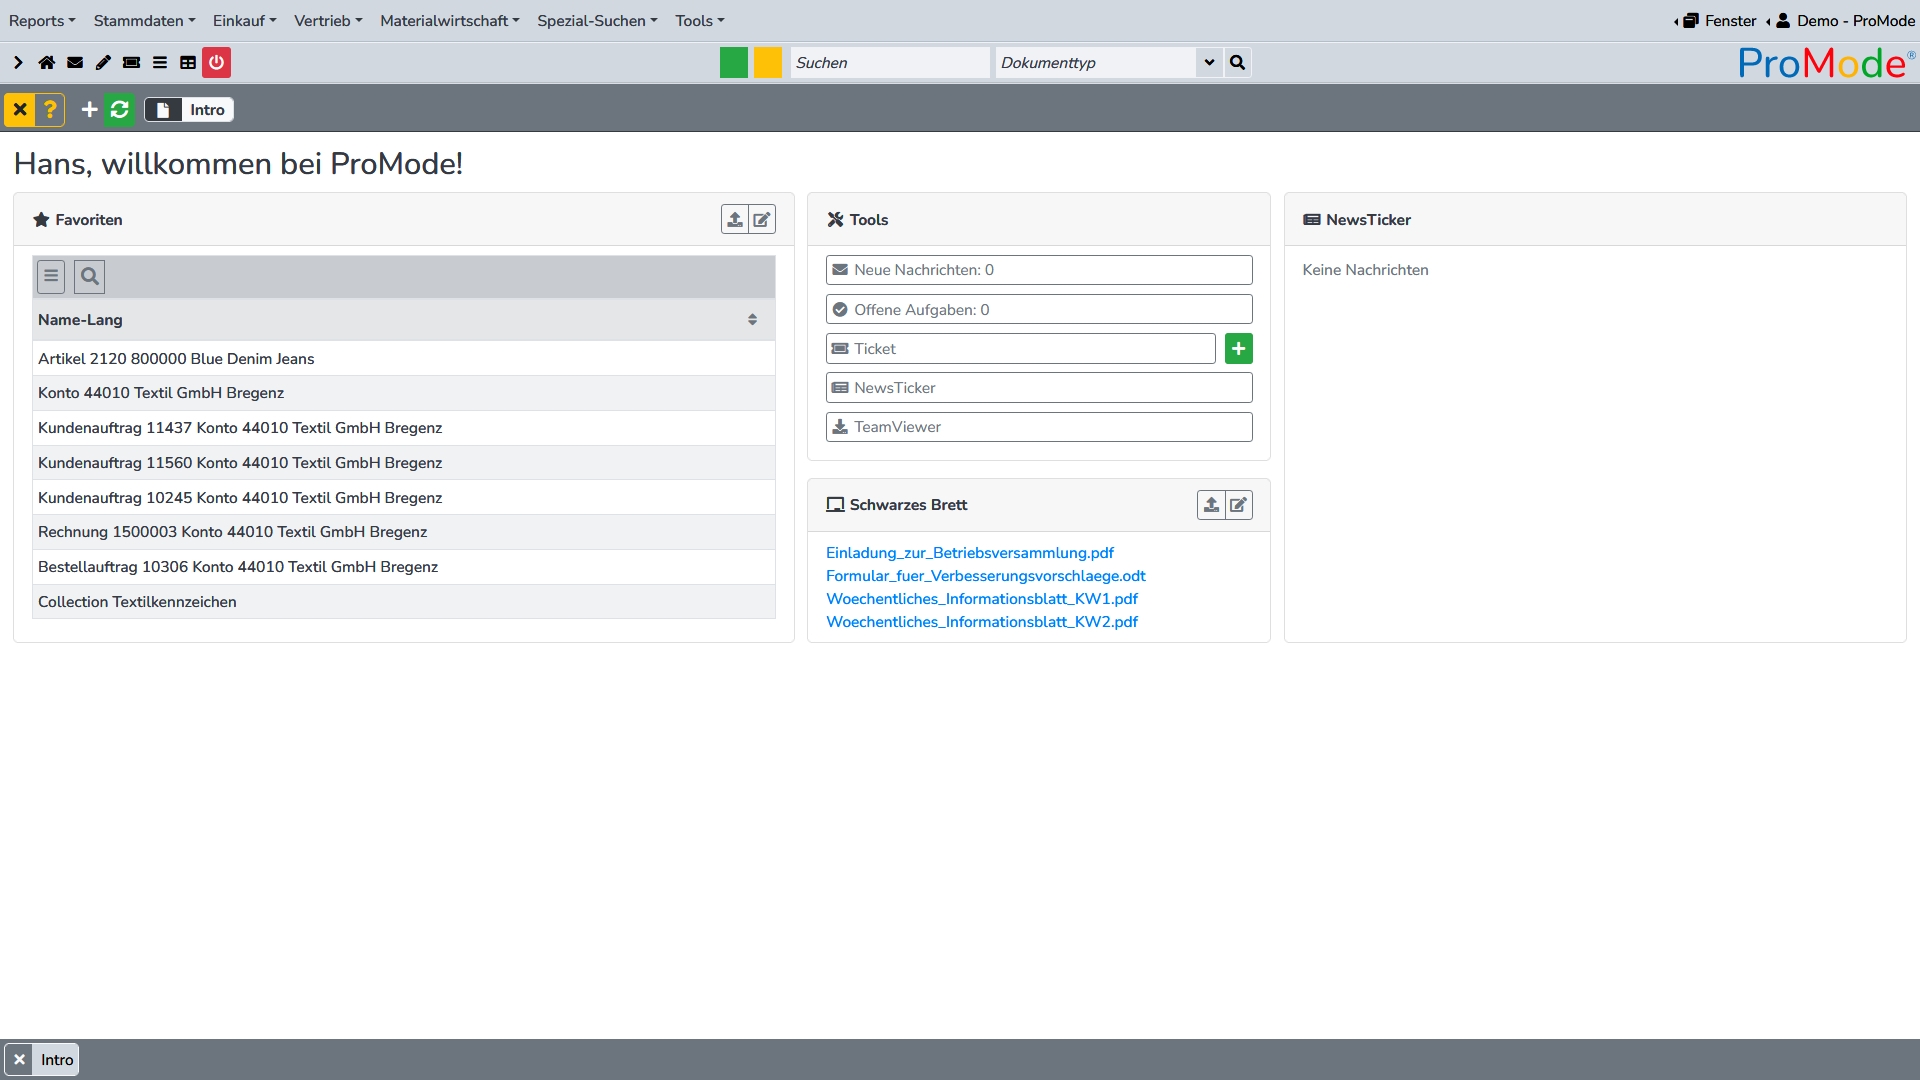
Task: Click the yellow question mark help icon
Action: 50,110
